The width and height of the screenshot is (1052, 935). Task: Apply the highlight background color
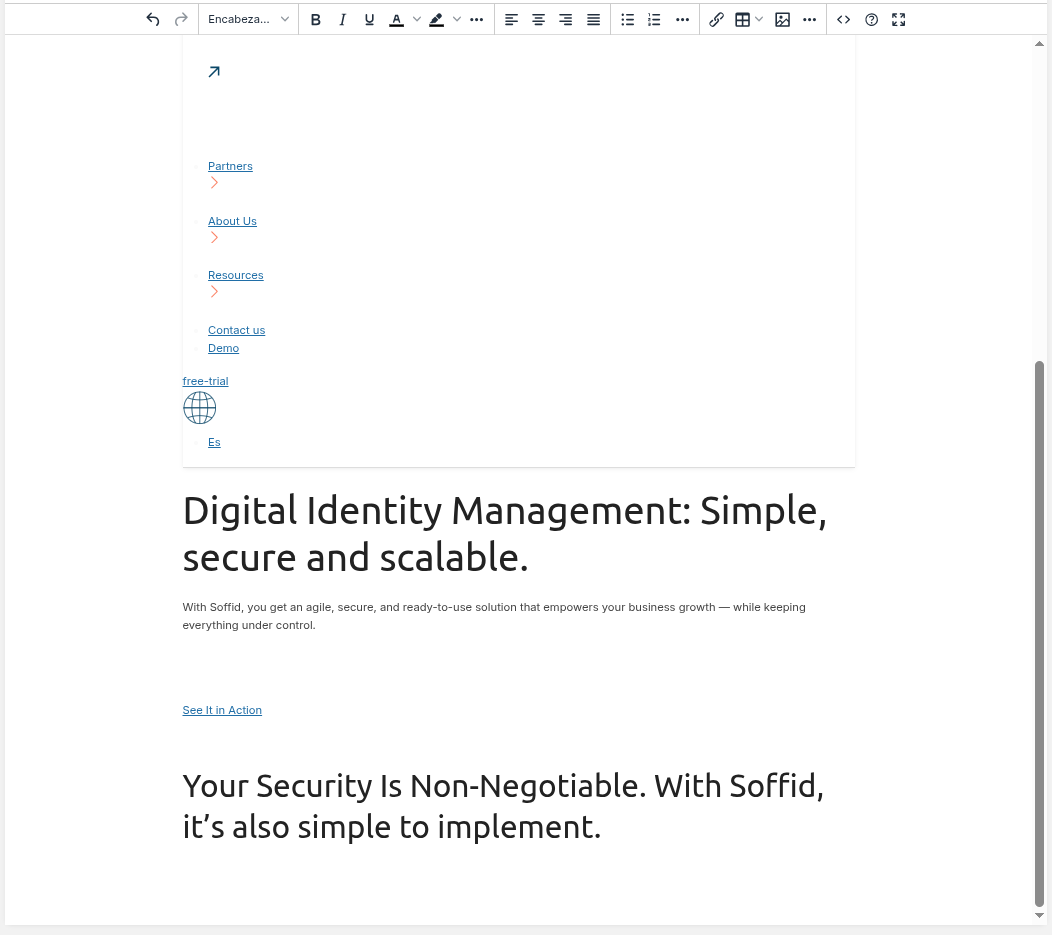tap(437, 19)
